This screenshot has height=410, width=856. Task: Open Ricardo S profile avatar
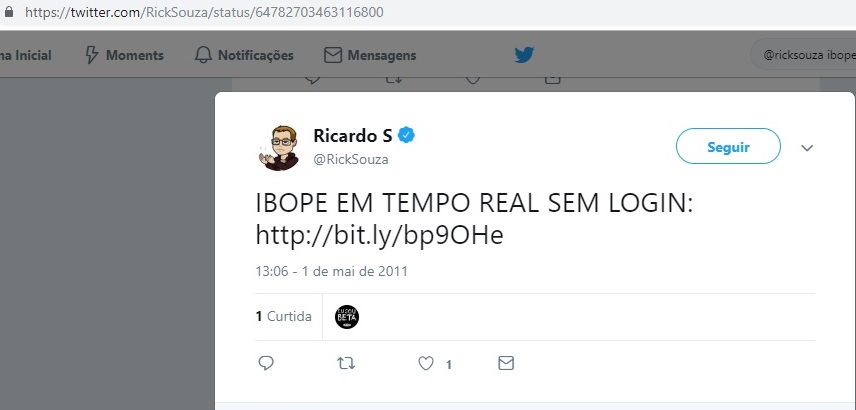[278, 147]
